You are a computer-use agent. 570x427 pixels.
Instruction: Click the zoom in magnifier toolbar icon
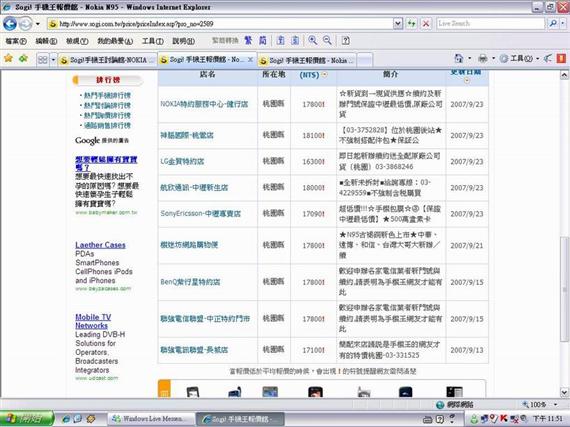tap(313, 40)
